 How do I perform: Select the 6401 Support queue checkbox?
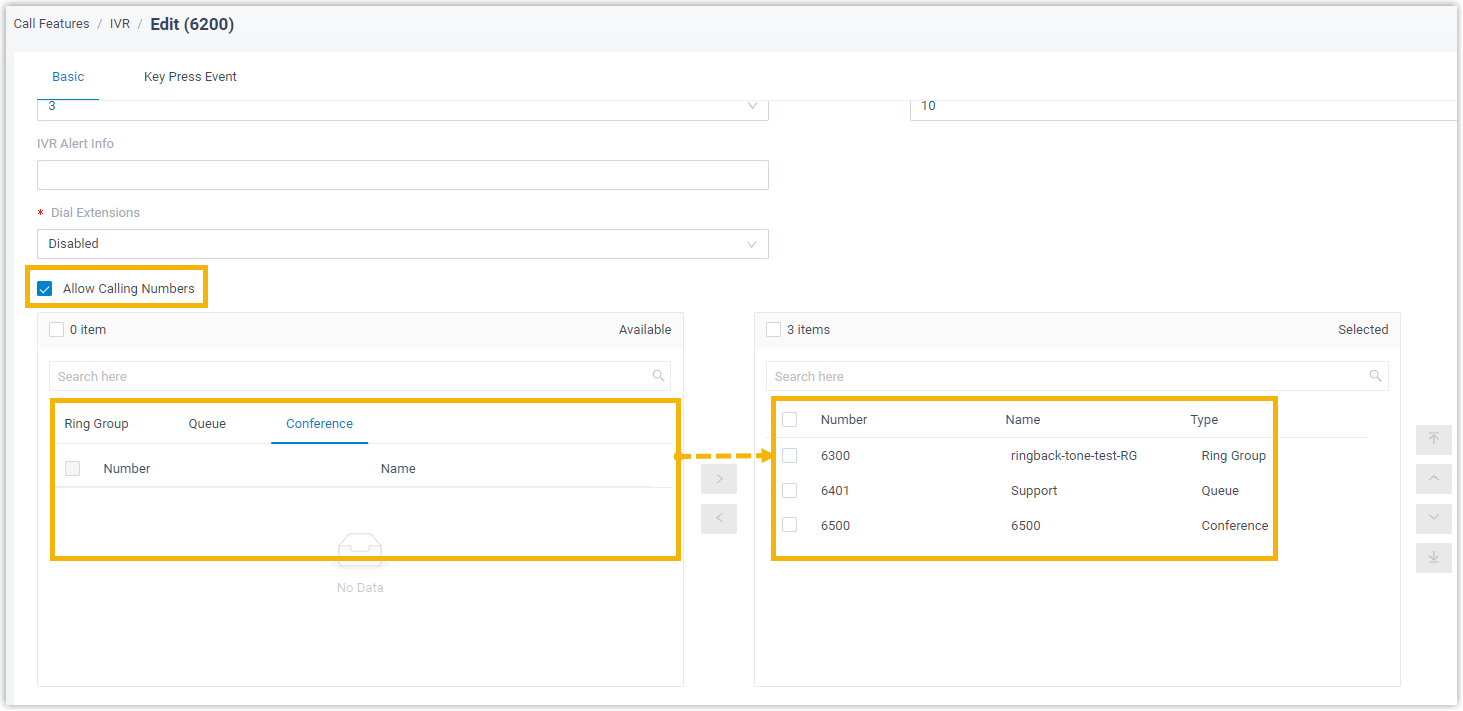pos(790,491)
